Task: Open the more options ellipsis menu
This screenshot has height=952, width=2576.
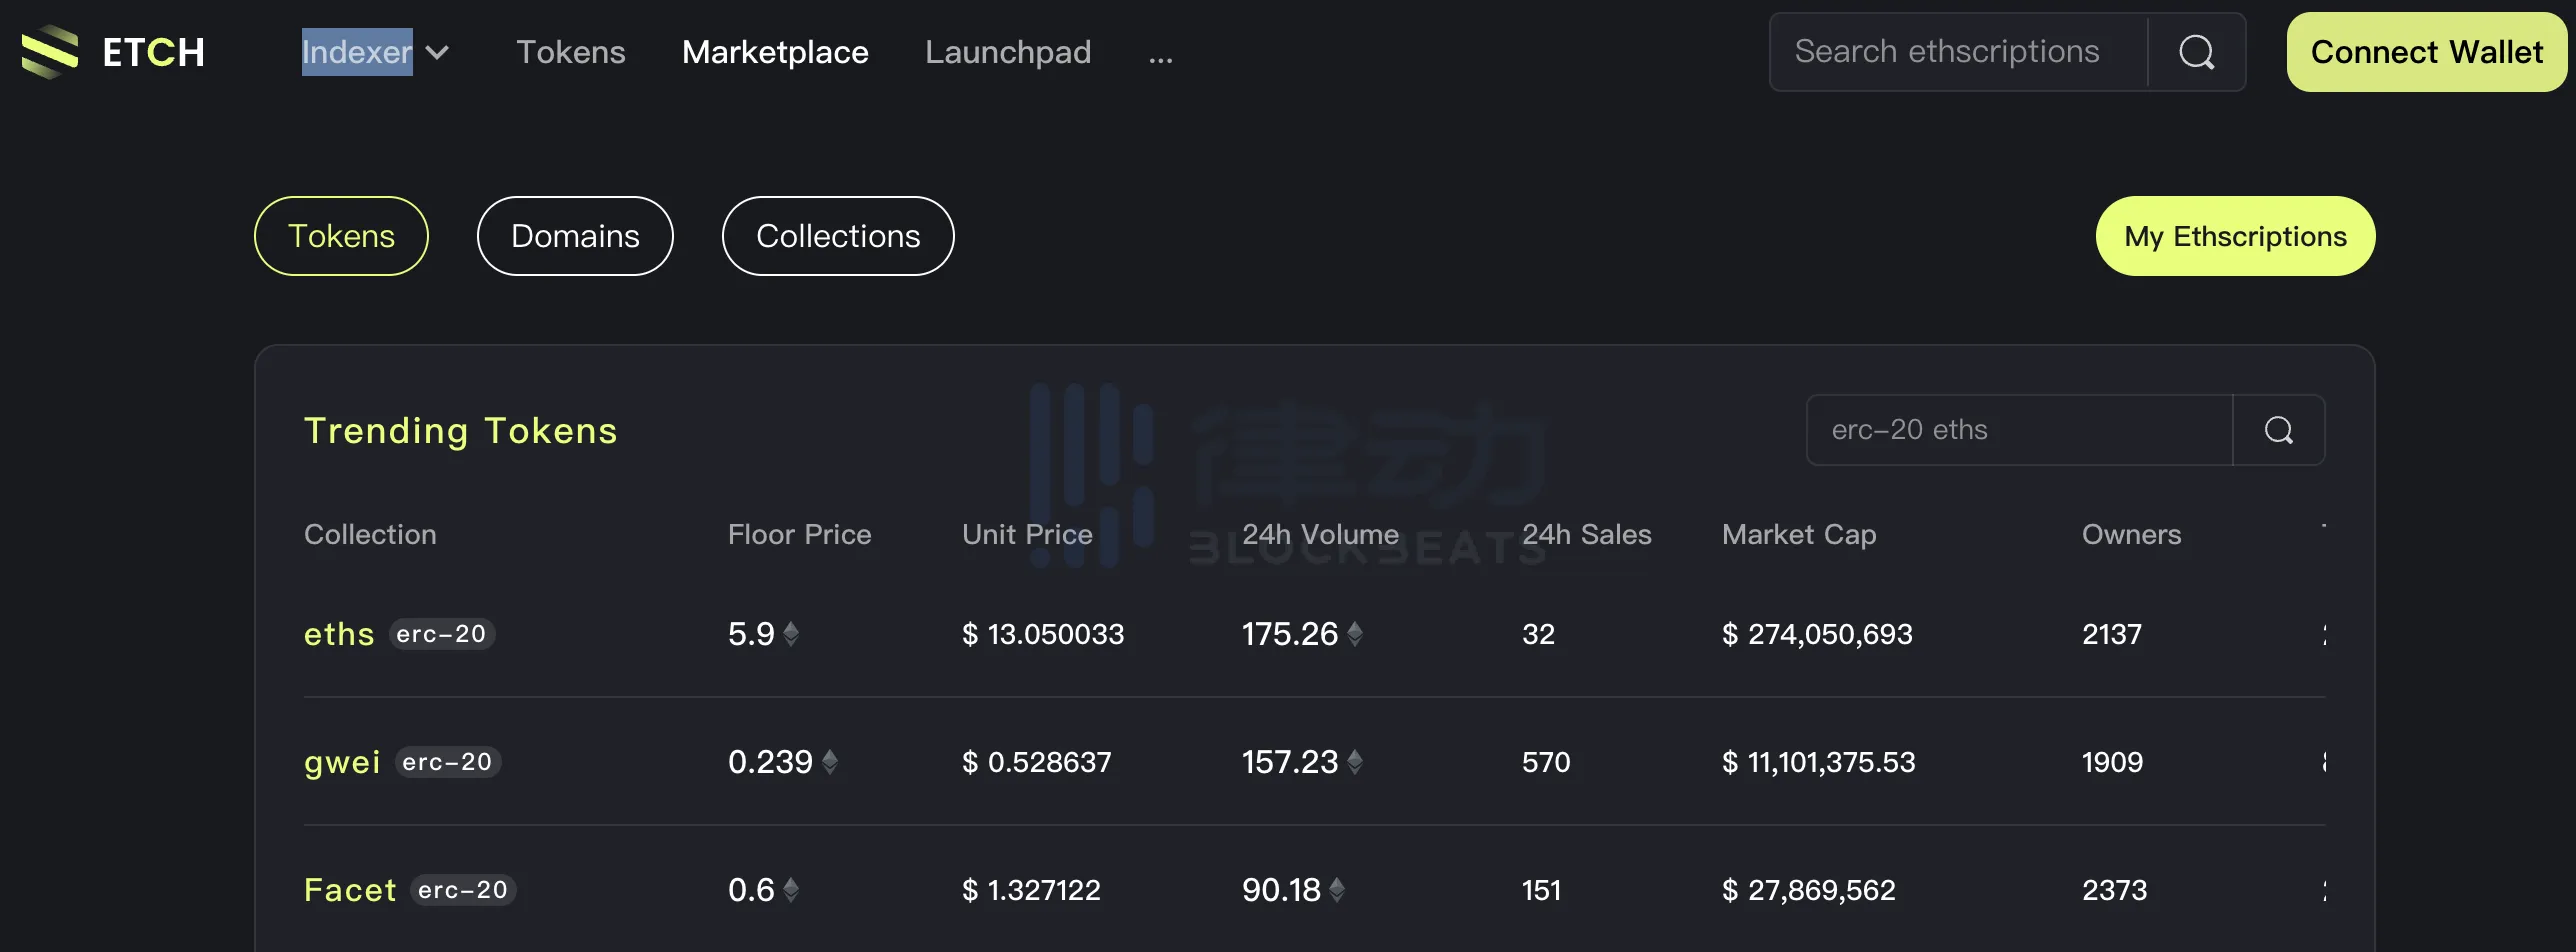Action: [1160, 56]
